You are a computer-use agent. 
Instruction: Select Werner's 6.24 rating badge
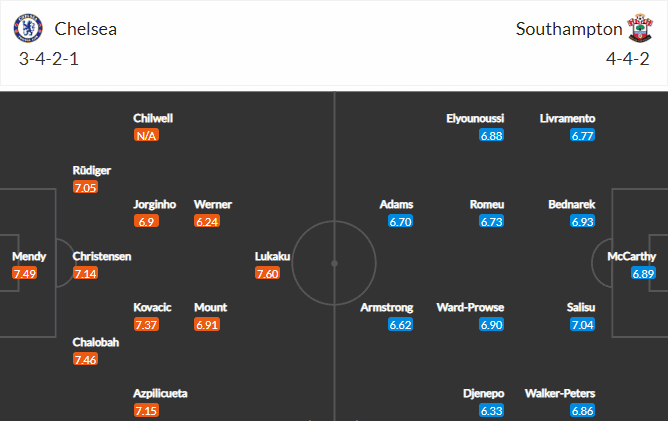(x=207, y=222)
